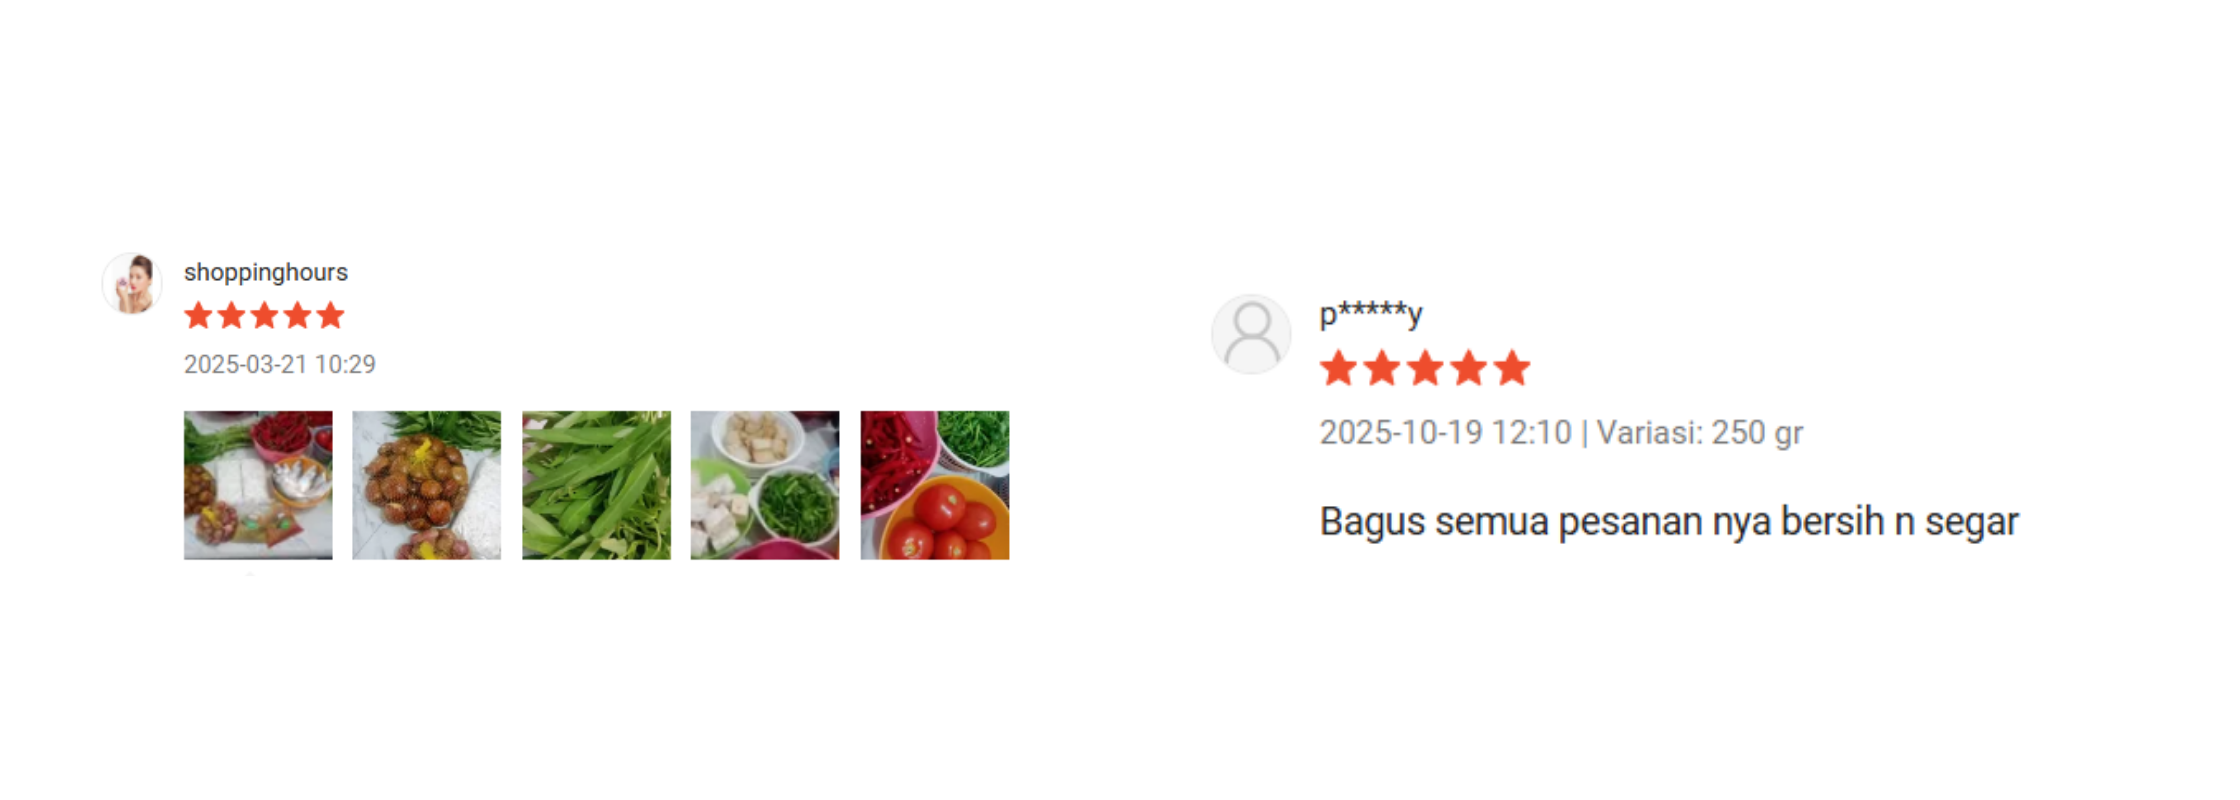
Task: Open the photo with fish and mixed groceries
Action: (258, 485)
